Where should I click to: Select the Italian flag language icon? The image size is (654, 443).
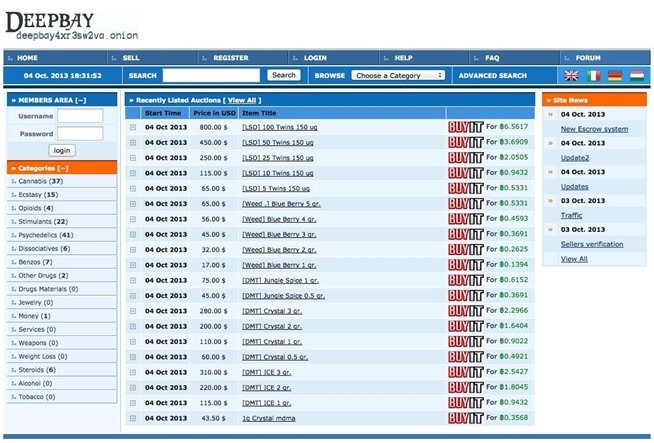tap(594, 75)
